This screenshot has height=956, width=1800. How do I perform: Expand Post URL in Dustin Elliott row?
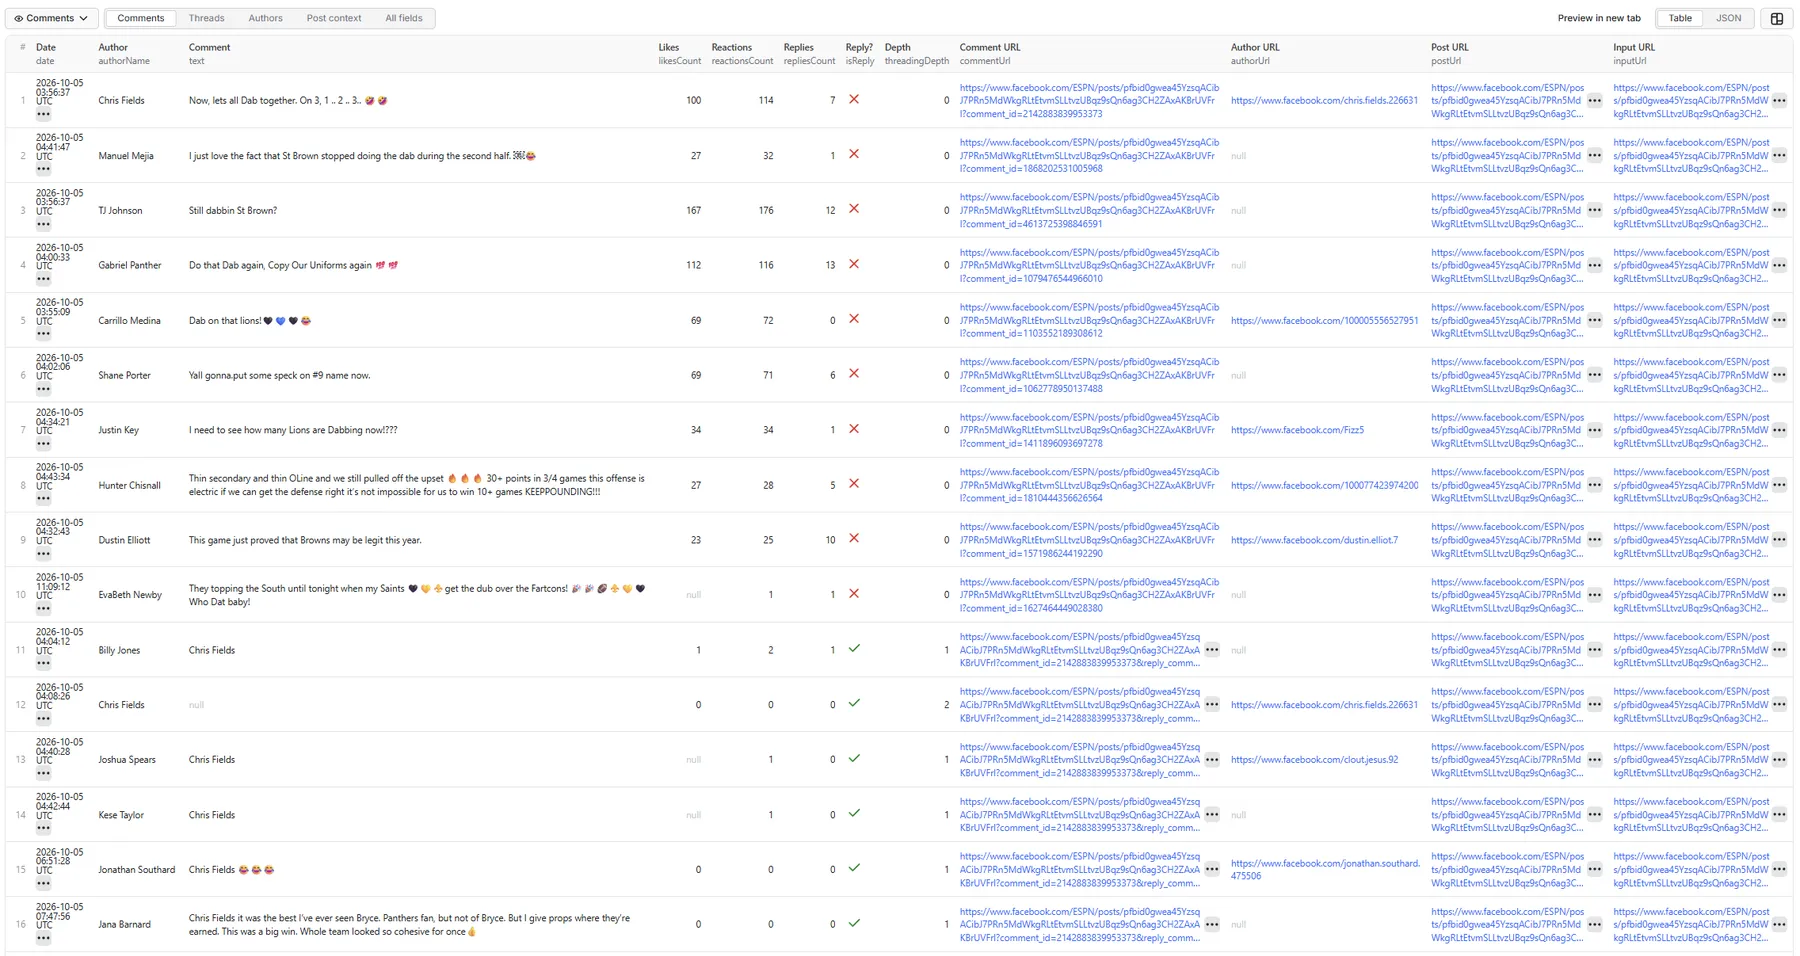tap(1594, 540)
